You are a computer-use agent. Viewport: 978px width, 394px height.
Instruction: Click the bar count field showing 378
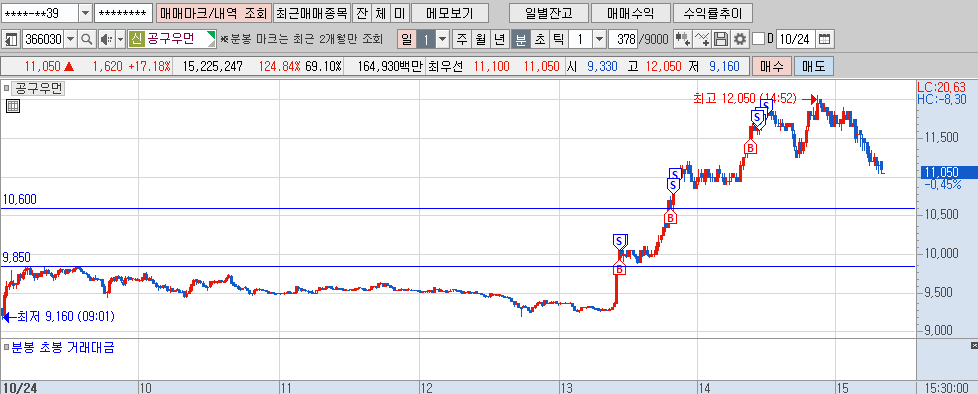point(623,39)
